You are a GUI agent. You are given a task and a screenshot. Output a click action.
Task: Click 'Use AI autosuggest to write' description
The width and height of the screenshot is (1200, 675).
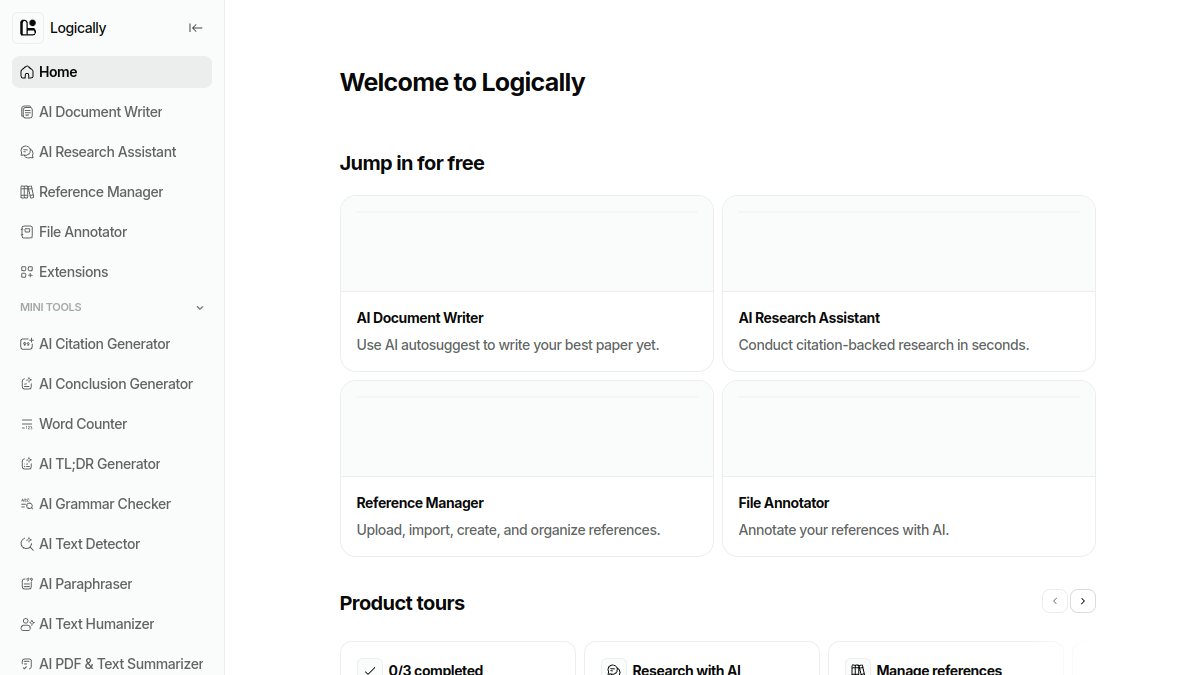[x=508, y=345]
